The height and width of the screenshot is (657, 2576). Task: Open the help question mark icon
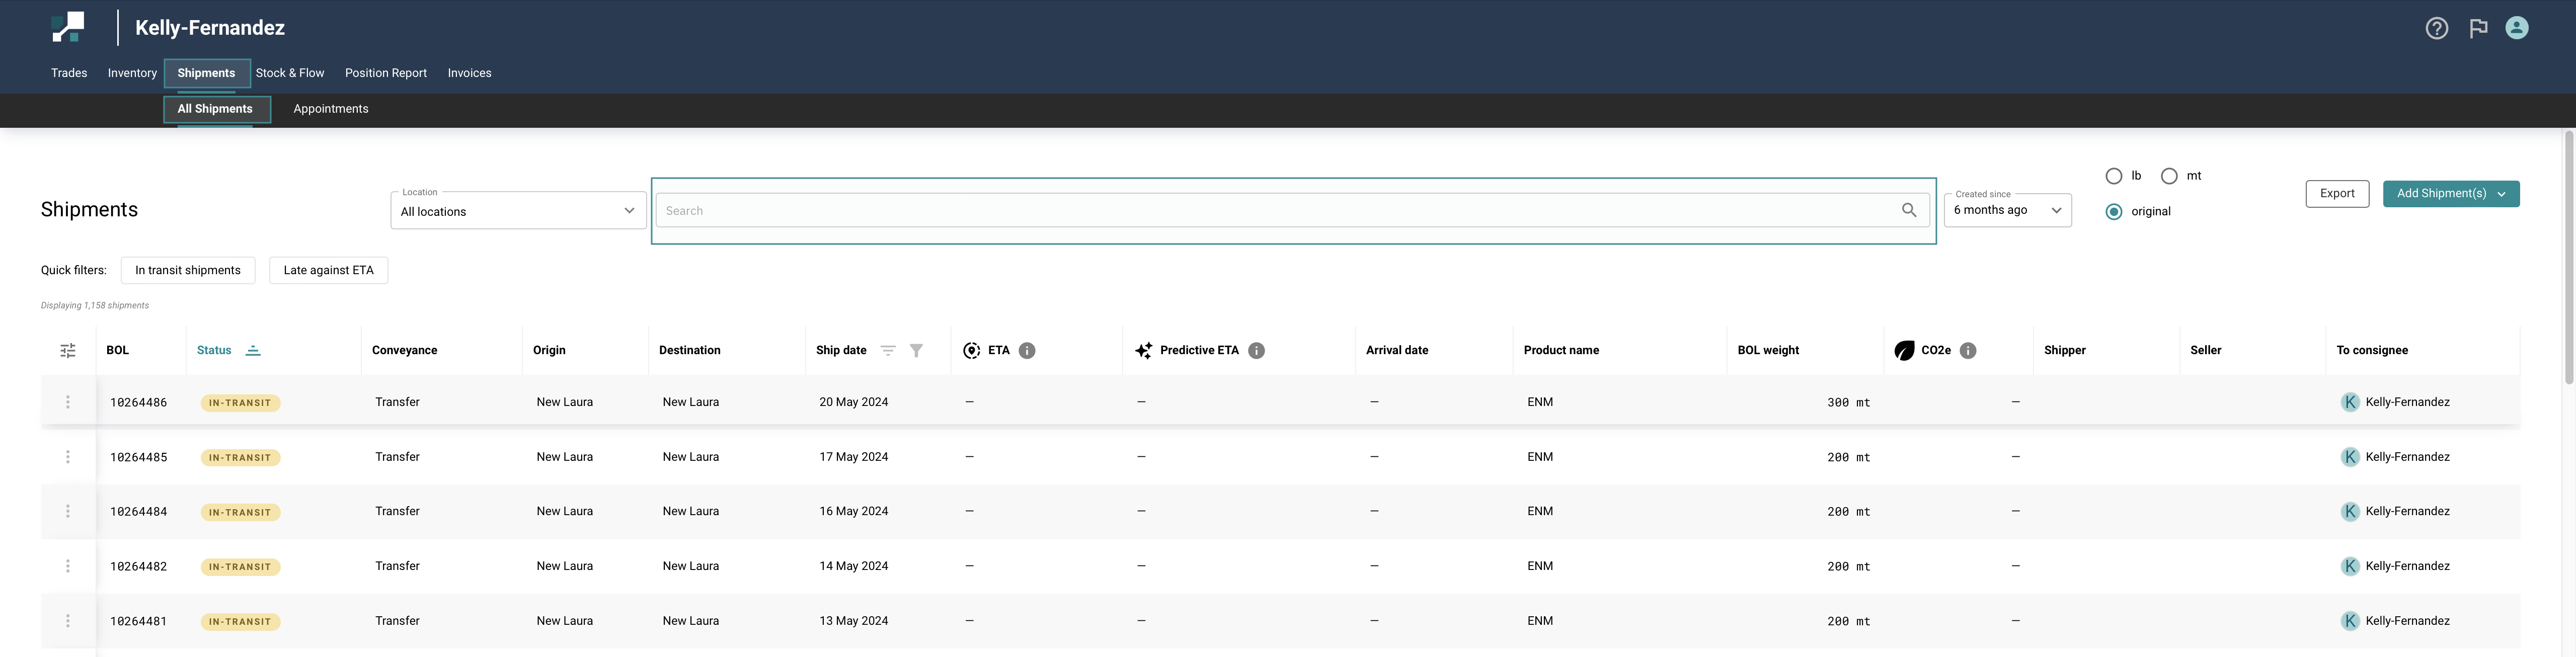2436,28
